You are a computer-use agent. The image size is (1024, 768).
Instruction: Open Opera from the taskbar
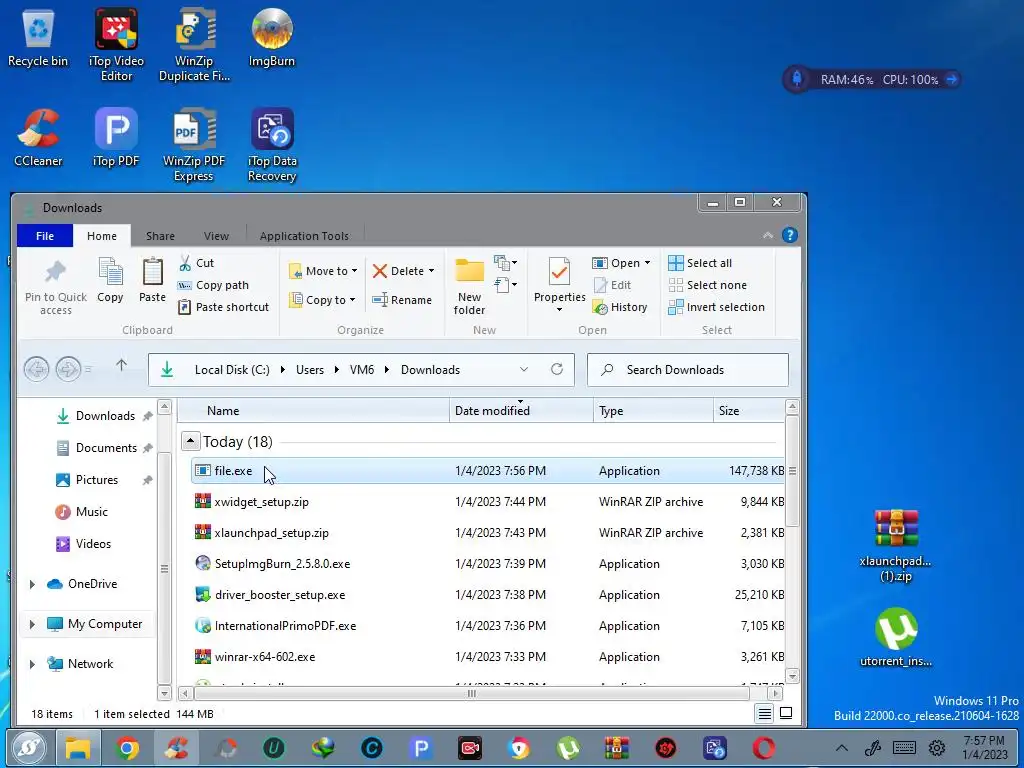pos(763,748)
